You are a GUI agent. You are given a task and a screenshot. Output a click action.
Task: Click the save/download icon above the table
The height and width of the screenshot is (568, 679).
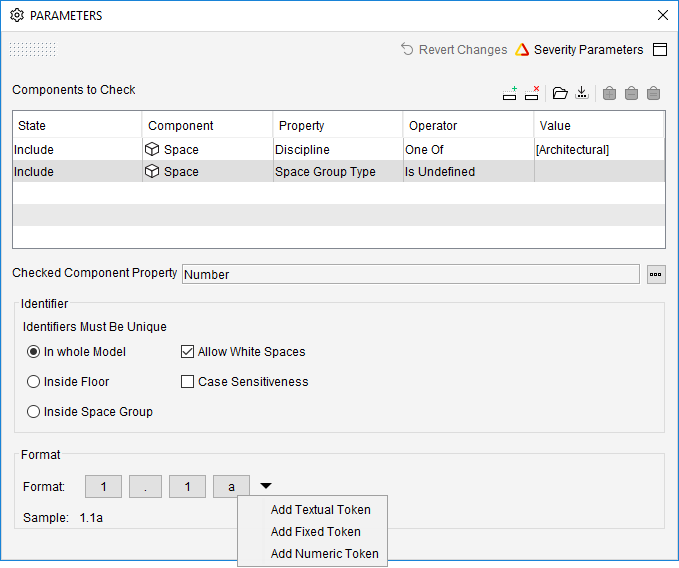[x=582, y=93]
